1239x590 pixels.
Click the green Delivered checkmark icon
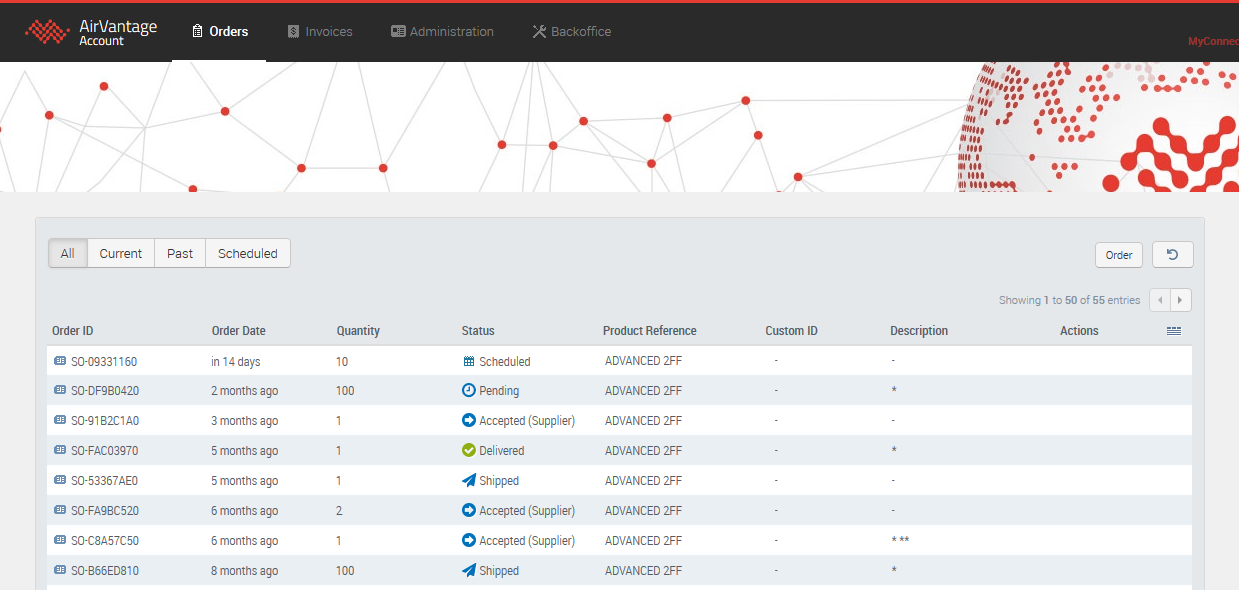coord(468,451)
